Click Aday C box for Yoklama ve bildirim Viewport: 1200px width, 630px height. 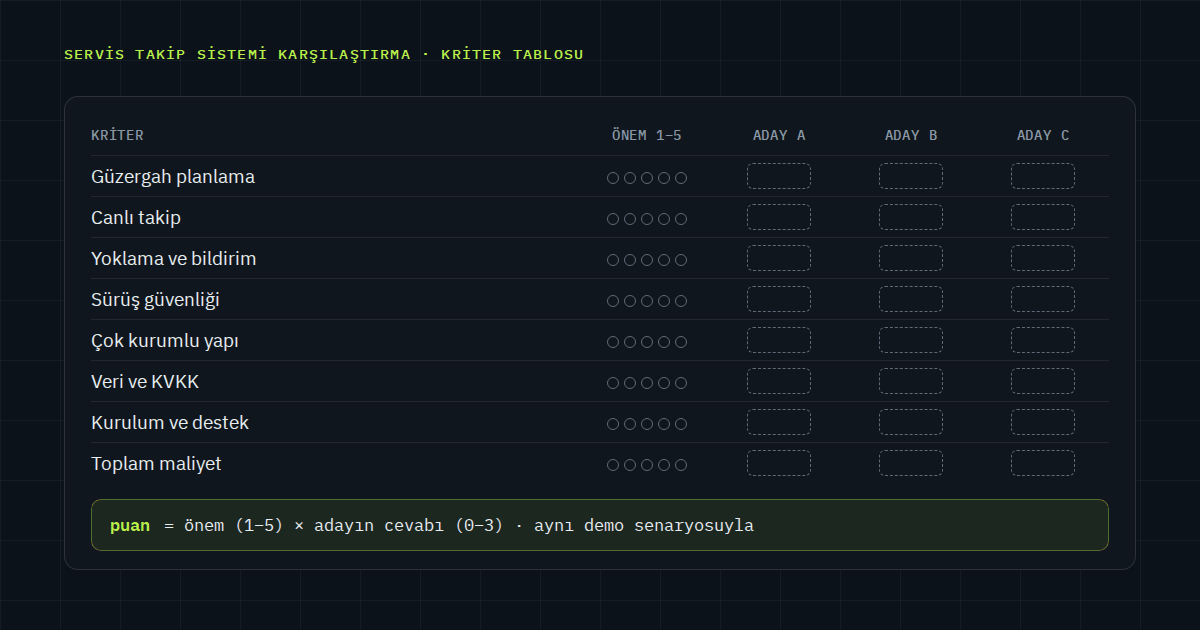(x=1043, y=258)
